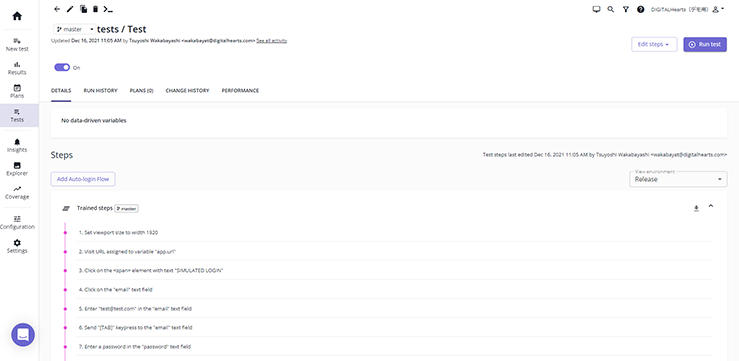The image size is (739, 361).
Task: Switch to the RUN HISTORY tab
Action: (x=100, y=90)
